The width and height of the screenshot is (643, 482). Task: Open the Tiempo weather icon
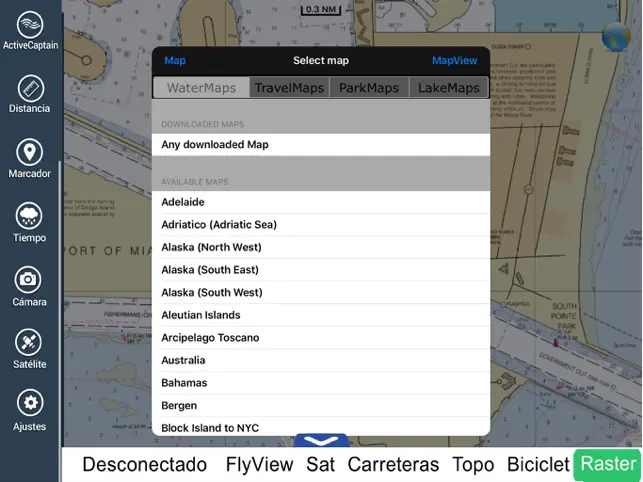[x=29, y=216]
